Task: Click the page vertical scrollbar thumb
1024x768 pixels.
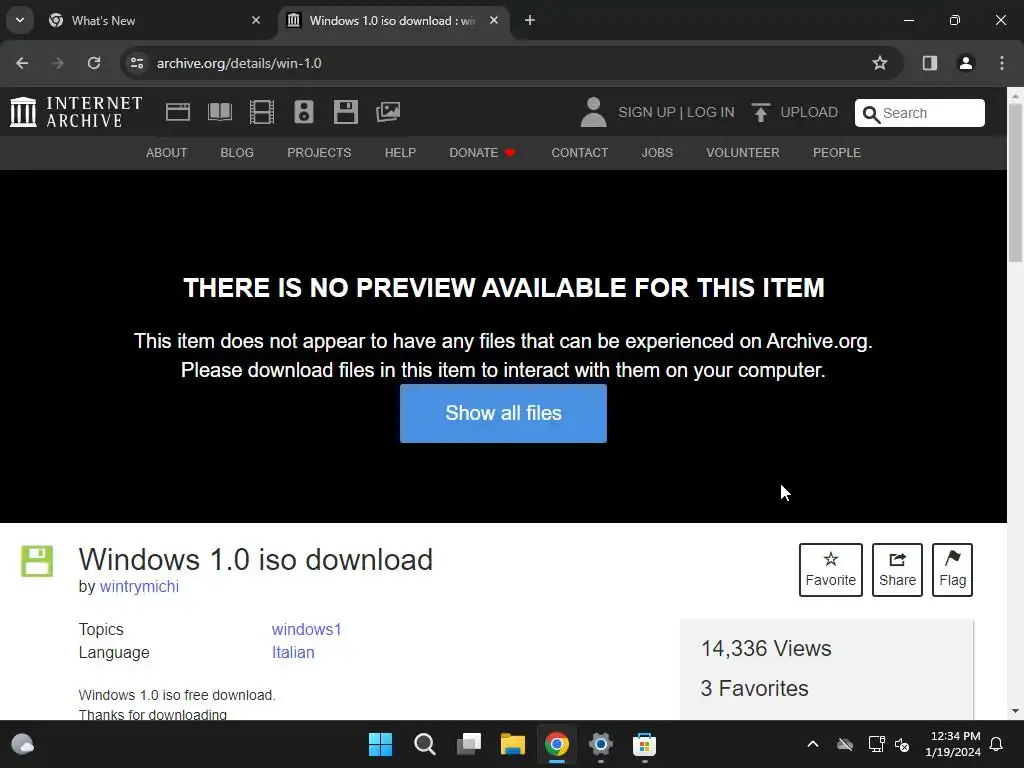Action: [1016, 183]
